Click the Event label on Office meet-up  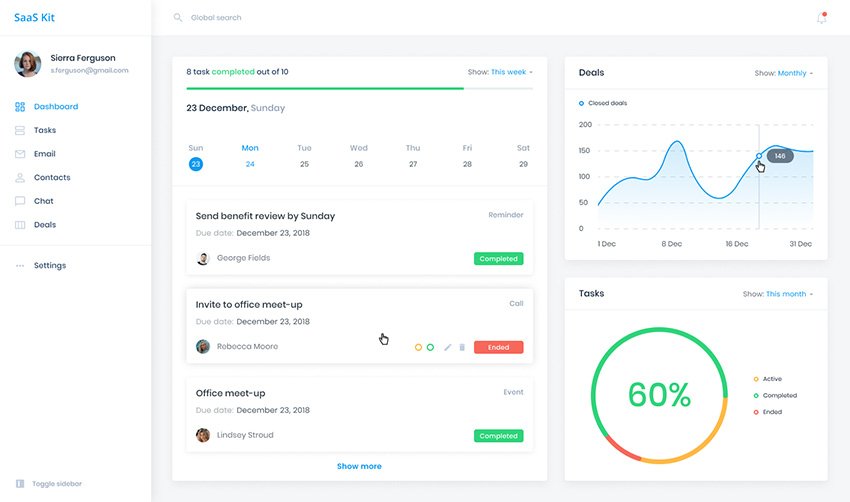click(513, 392)
